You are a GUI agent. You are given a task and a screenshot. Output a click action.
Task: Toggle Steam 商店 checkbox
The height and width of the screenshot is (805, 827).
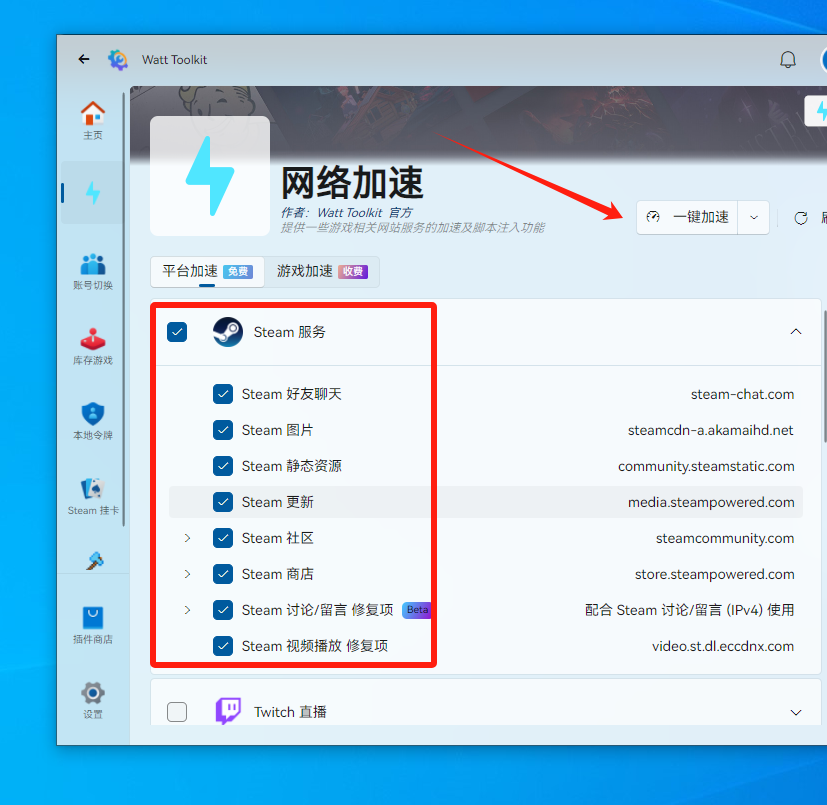[223, 574]
